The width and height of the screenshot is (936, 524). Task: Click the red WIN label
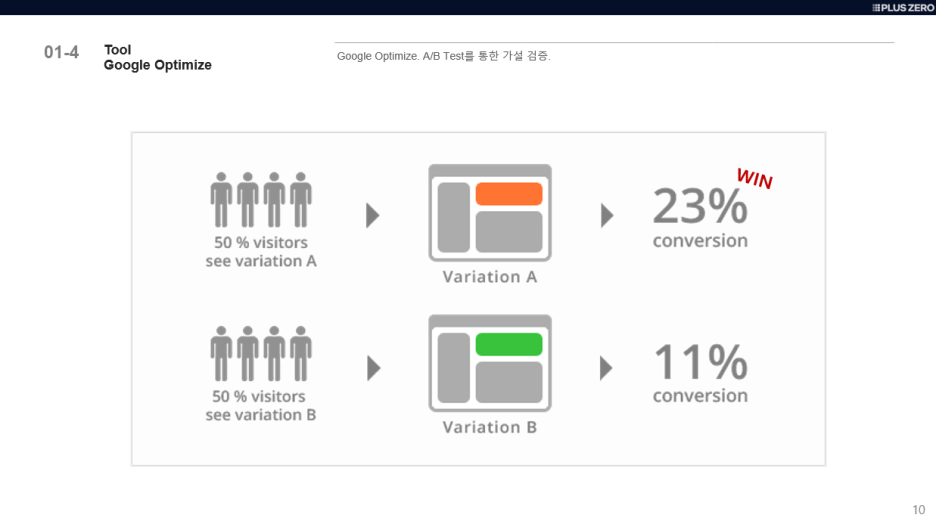click(x=754, y=179)
